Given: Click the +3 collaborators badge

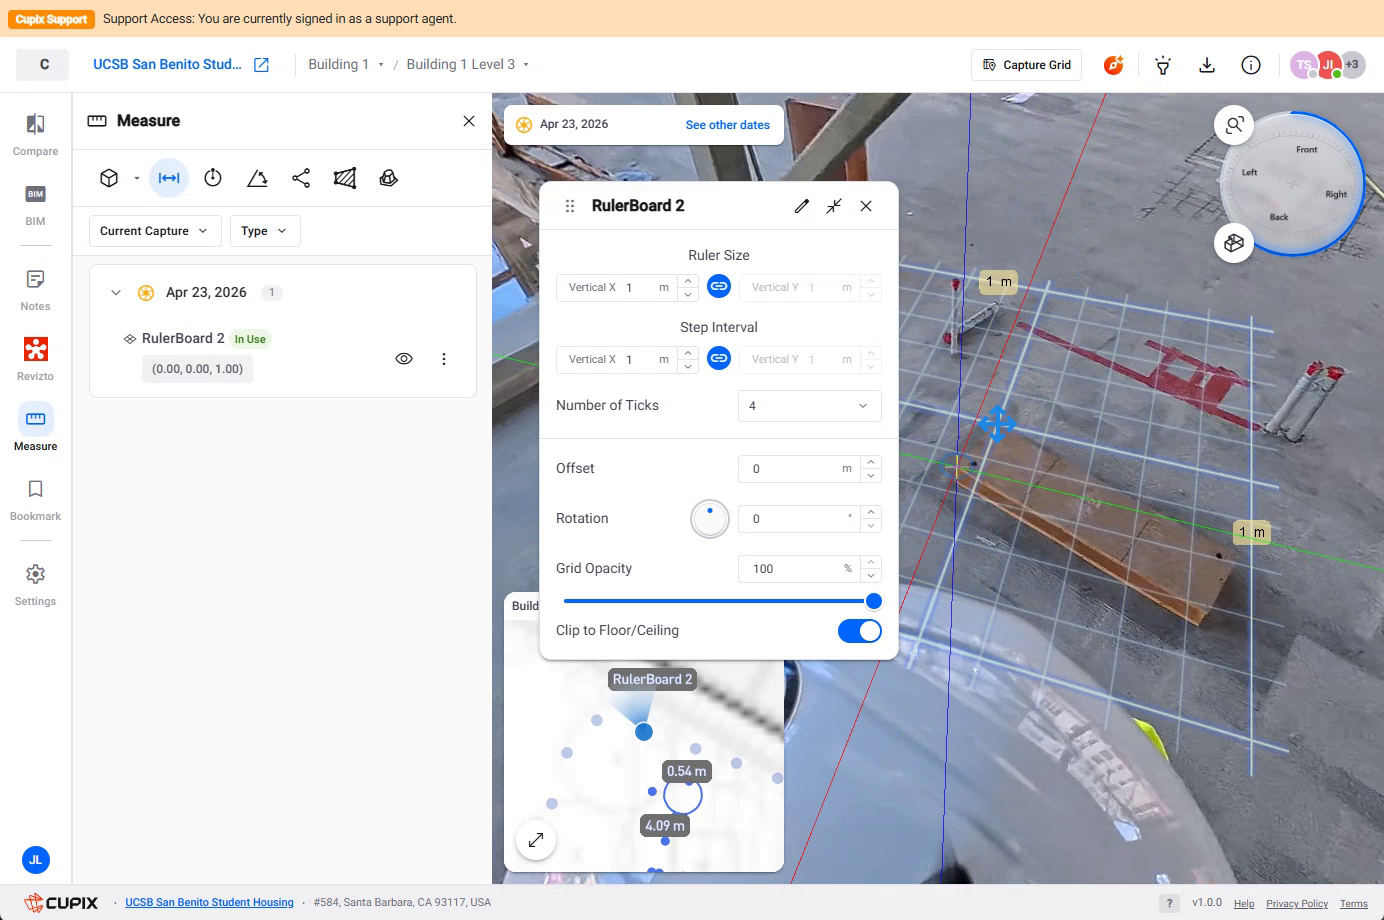Looking at the screenshot, I should click(x=1352, y=64).
